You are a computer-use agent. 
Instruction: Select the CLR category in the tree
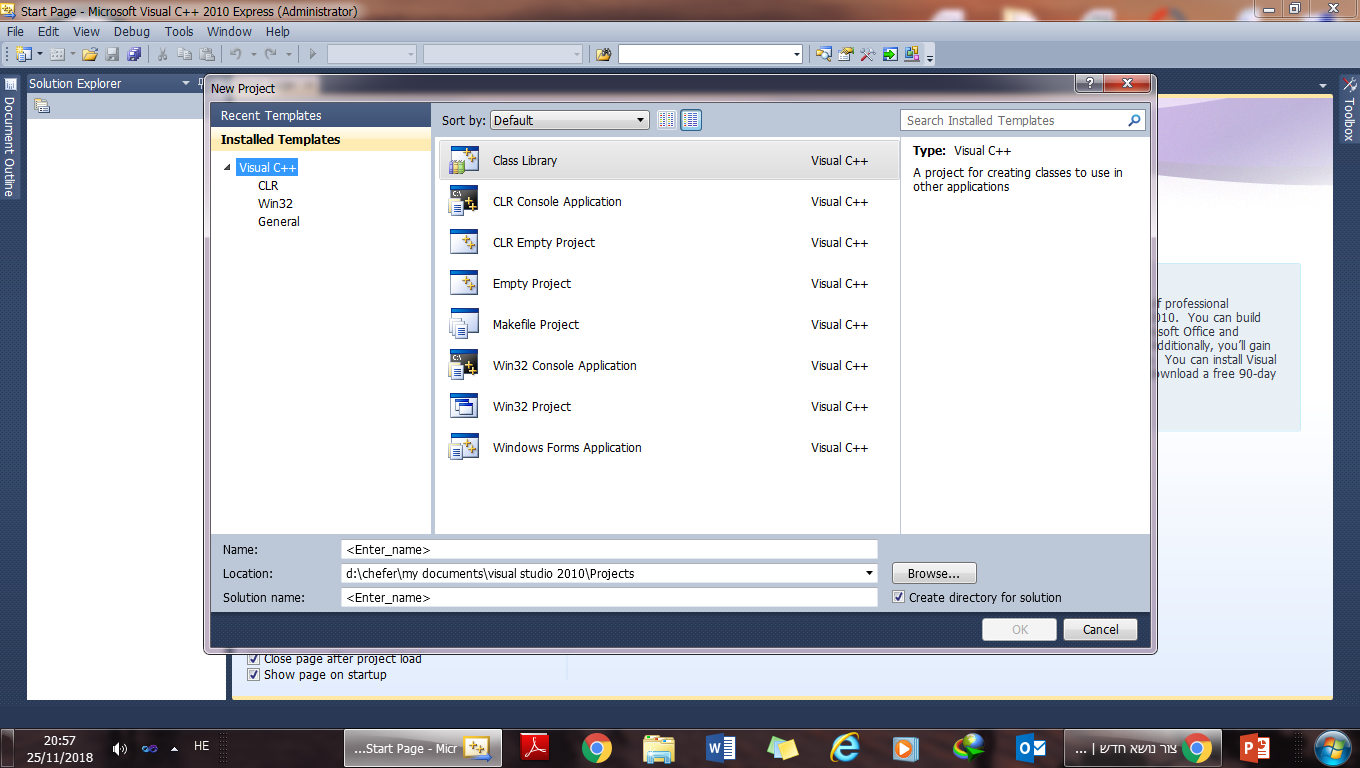[x=268, y=186]
